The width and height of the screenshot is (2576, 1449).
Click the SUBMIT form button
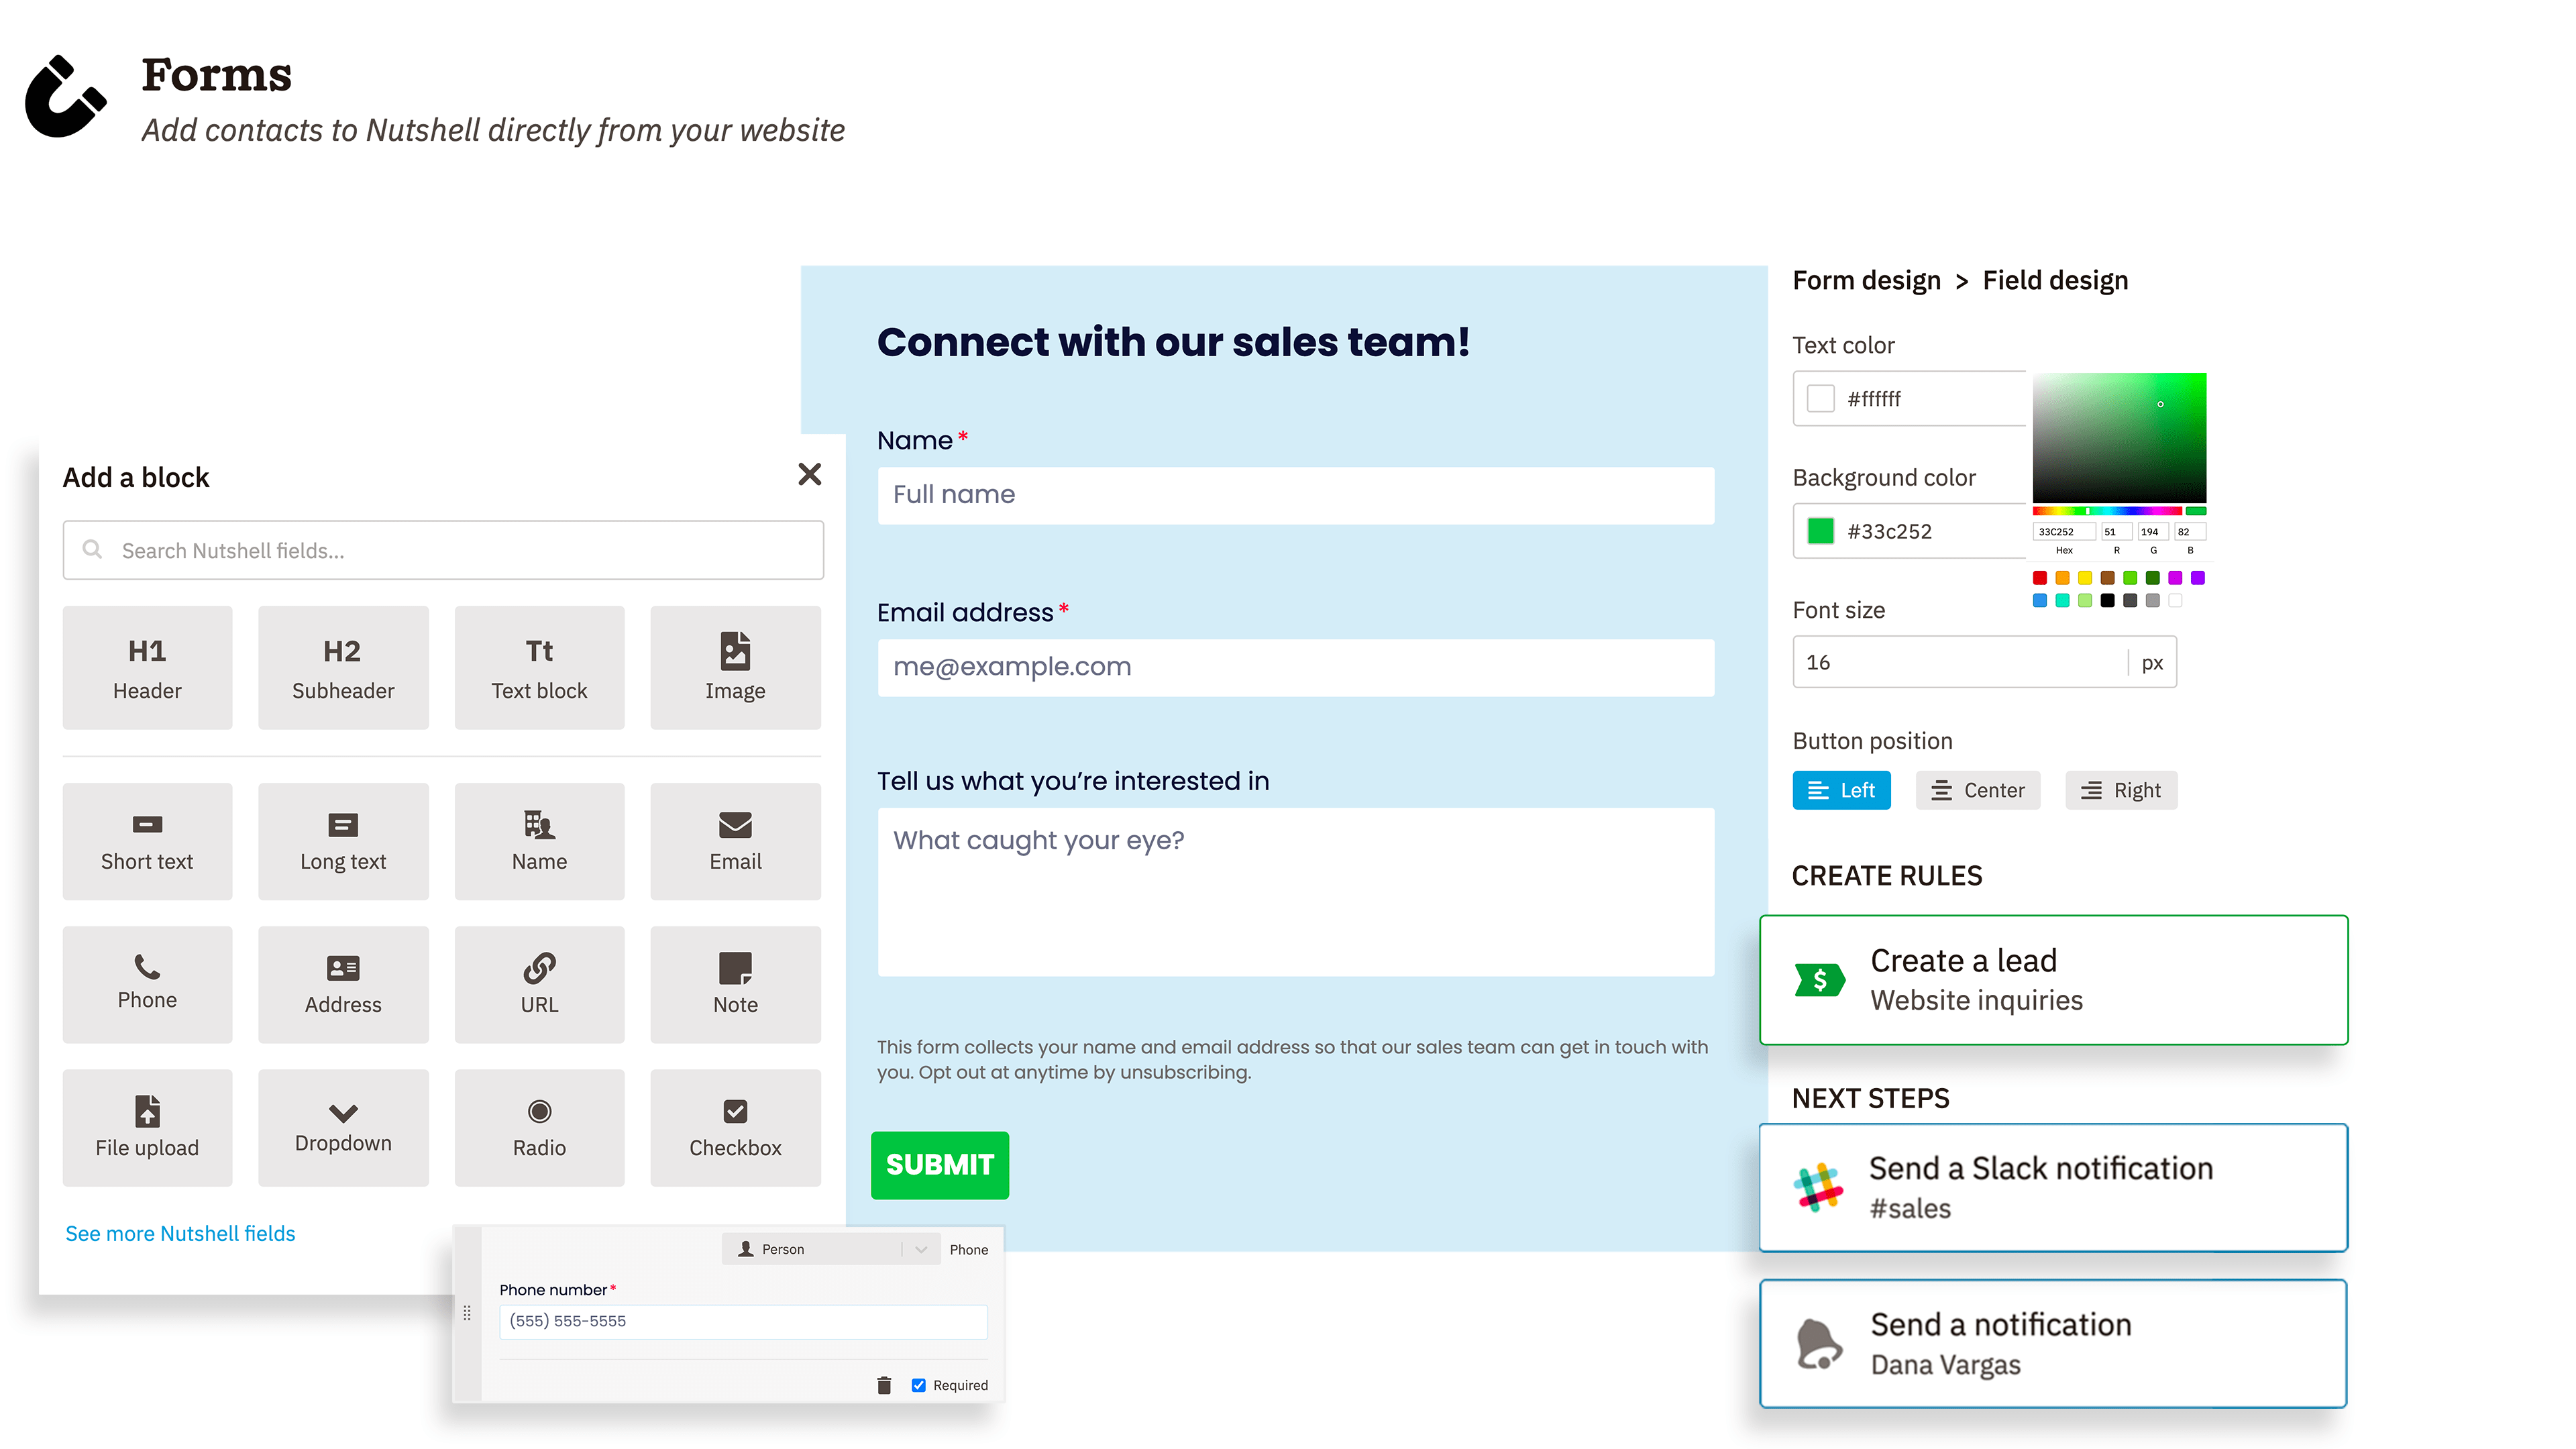(x=938, y=1164)
